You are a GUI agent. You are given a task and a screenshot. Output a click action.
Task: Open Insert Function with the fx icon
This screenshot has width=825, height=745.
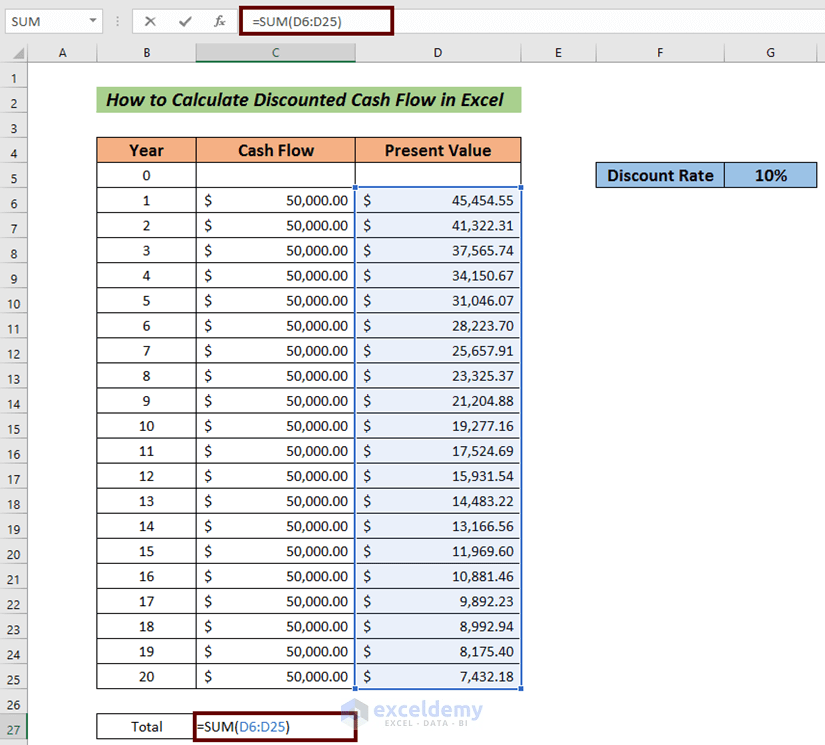pos(219,20)
